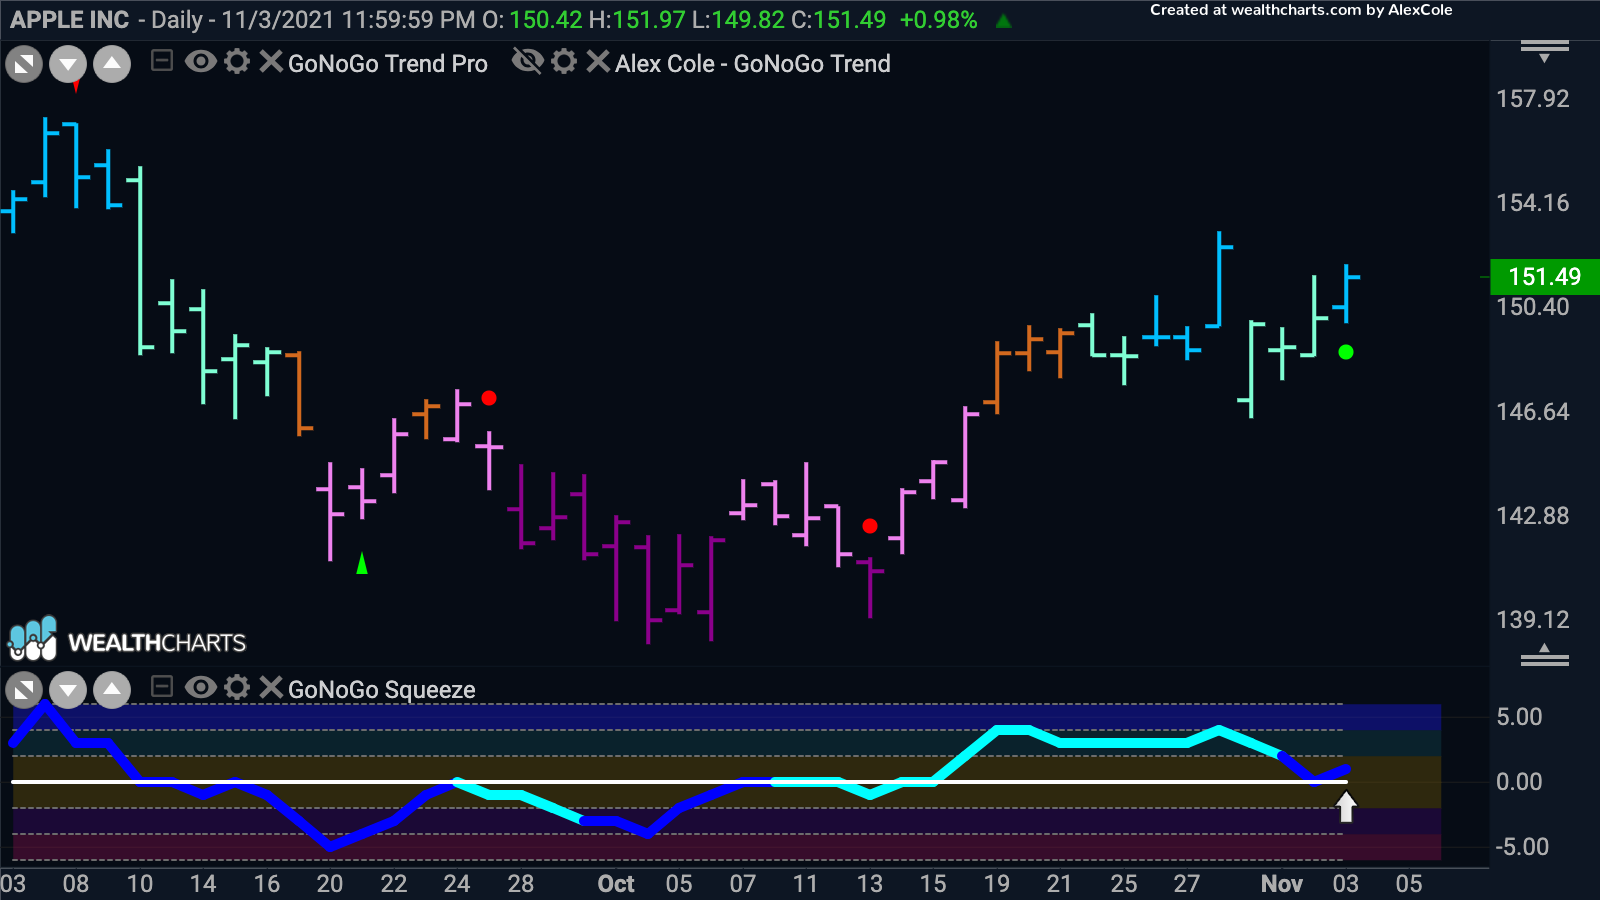Screen dimensions: 1600x900
Task: Click the Nov date axis label
Action: click(x=1282, y=884)
